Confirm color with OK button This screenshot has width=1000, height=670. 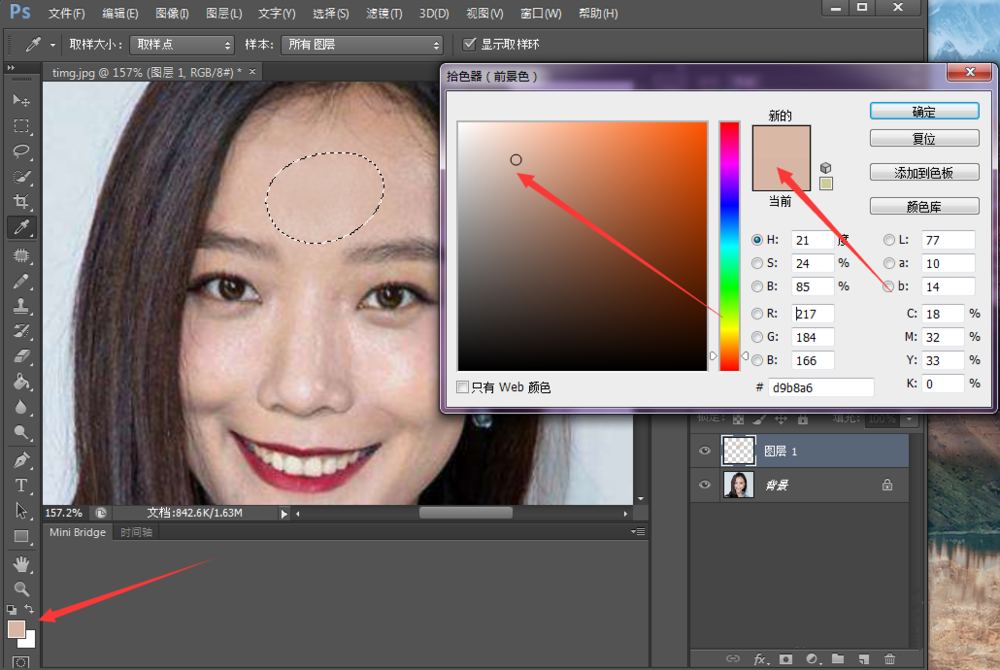(924, 112)
